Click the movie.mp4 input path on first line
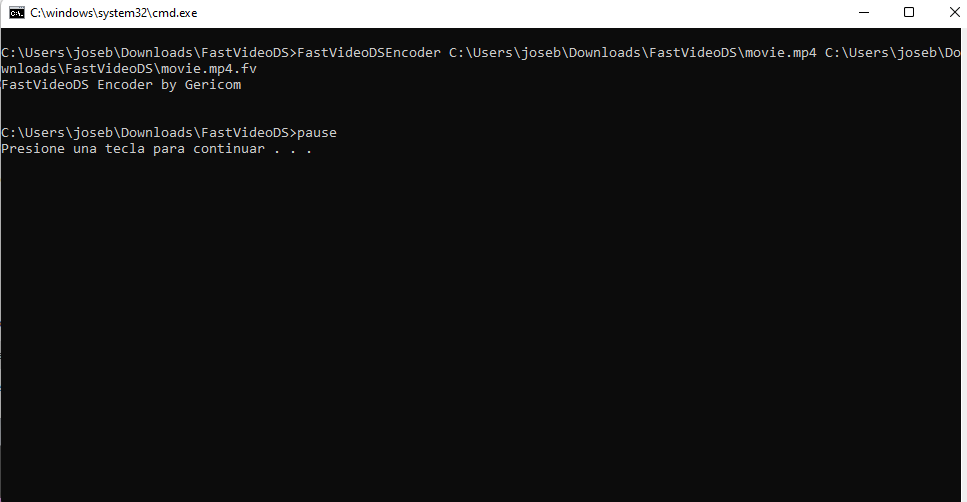Viewport: 967px width, 502px height. coord(633,53)
